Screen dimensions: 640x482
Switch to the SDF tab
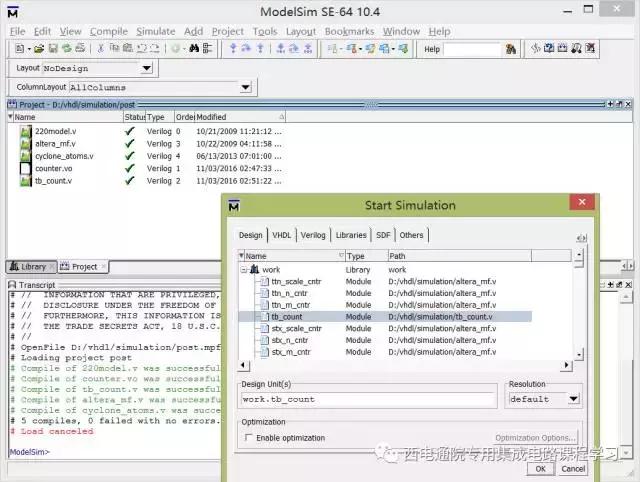[x=383, y=235]
